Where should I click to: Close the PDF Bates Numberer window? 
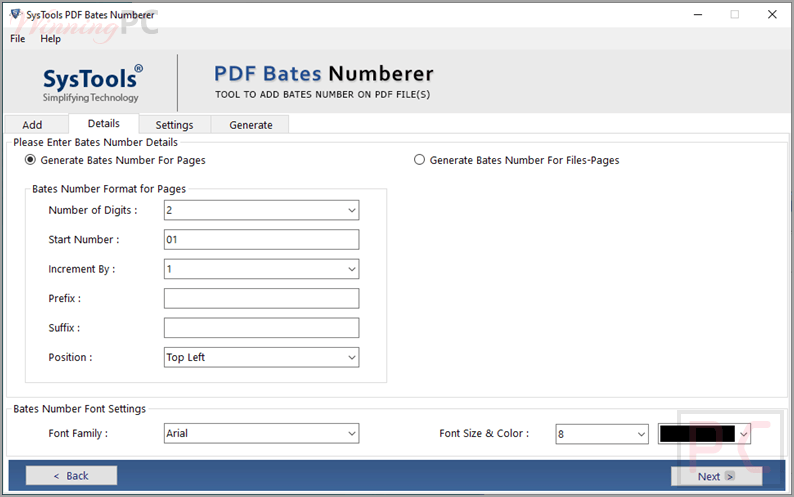772,15
